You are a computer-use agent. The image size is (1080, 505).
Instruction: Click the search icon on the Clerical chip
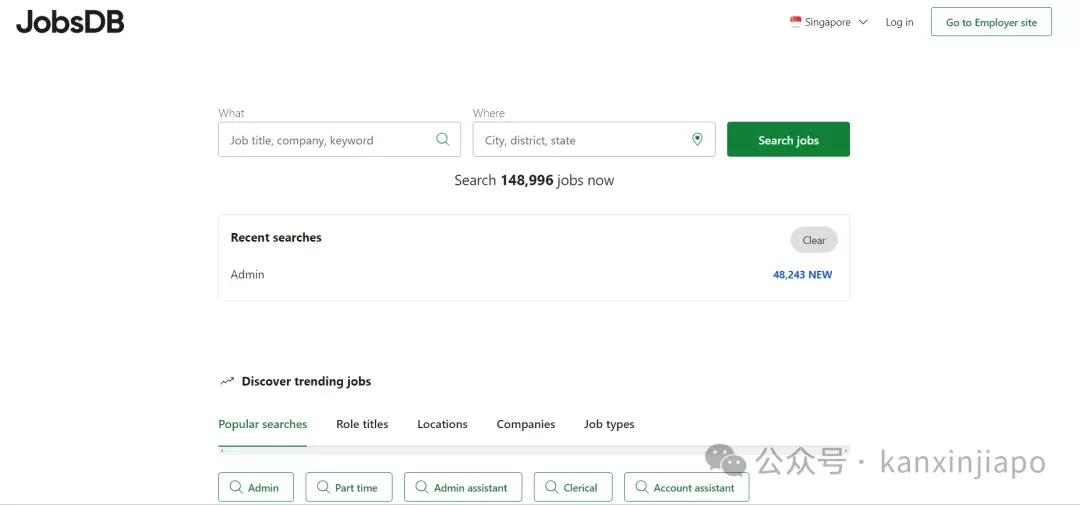coord(551,487)
